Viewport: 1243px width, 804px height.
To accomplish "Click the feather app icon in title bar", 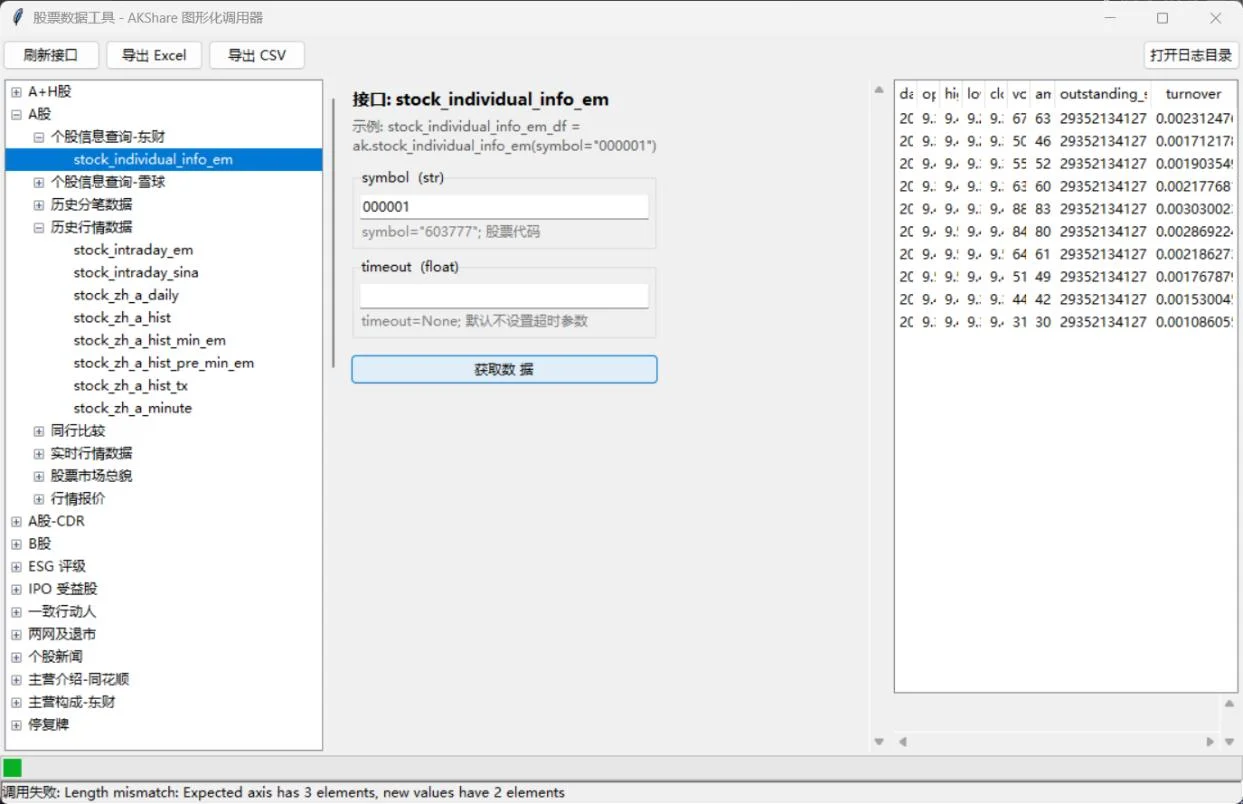I will pos(17,18).
